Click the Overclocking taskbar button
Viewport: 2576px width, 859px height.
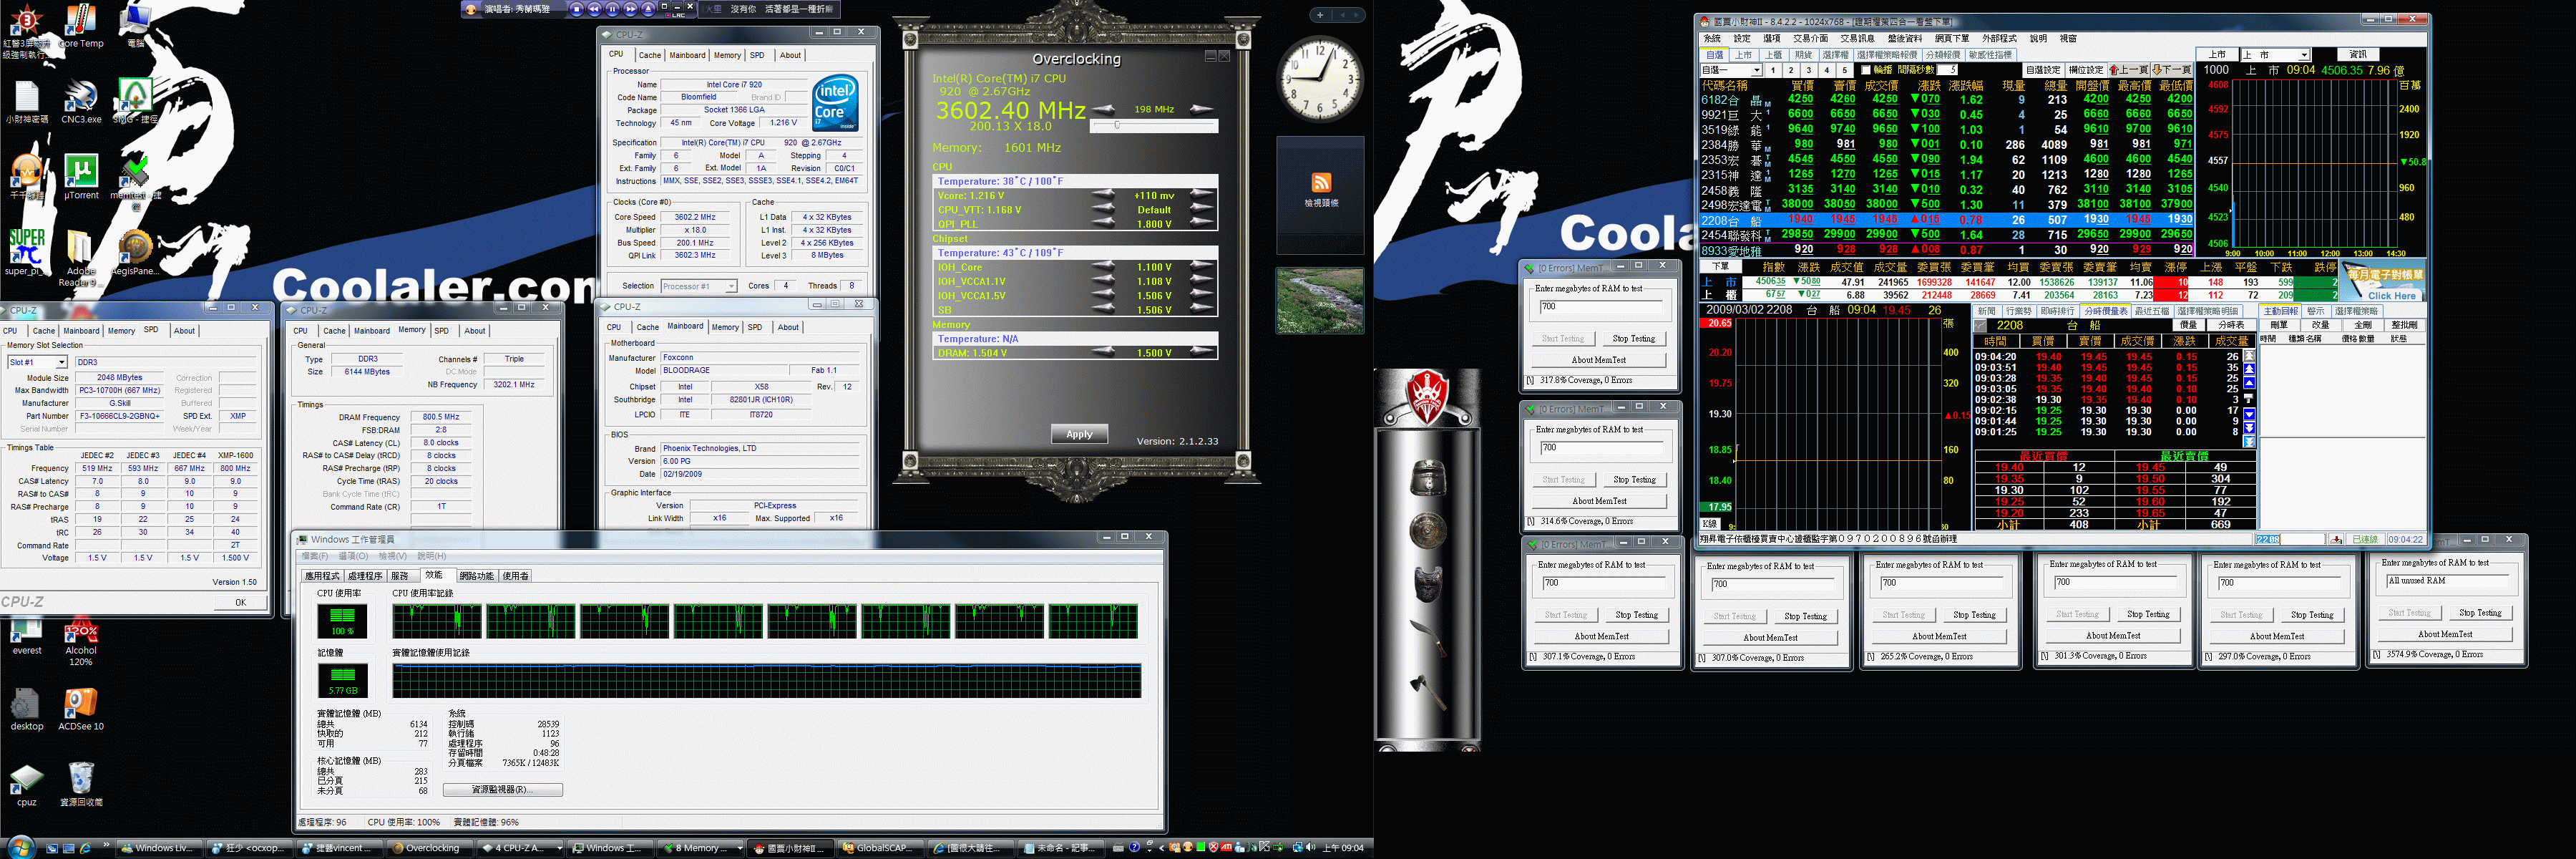point(431,848)
